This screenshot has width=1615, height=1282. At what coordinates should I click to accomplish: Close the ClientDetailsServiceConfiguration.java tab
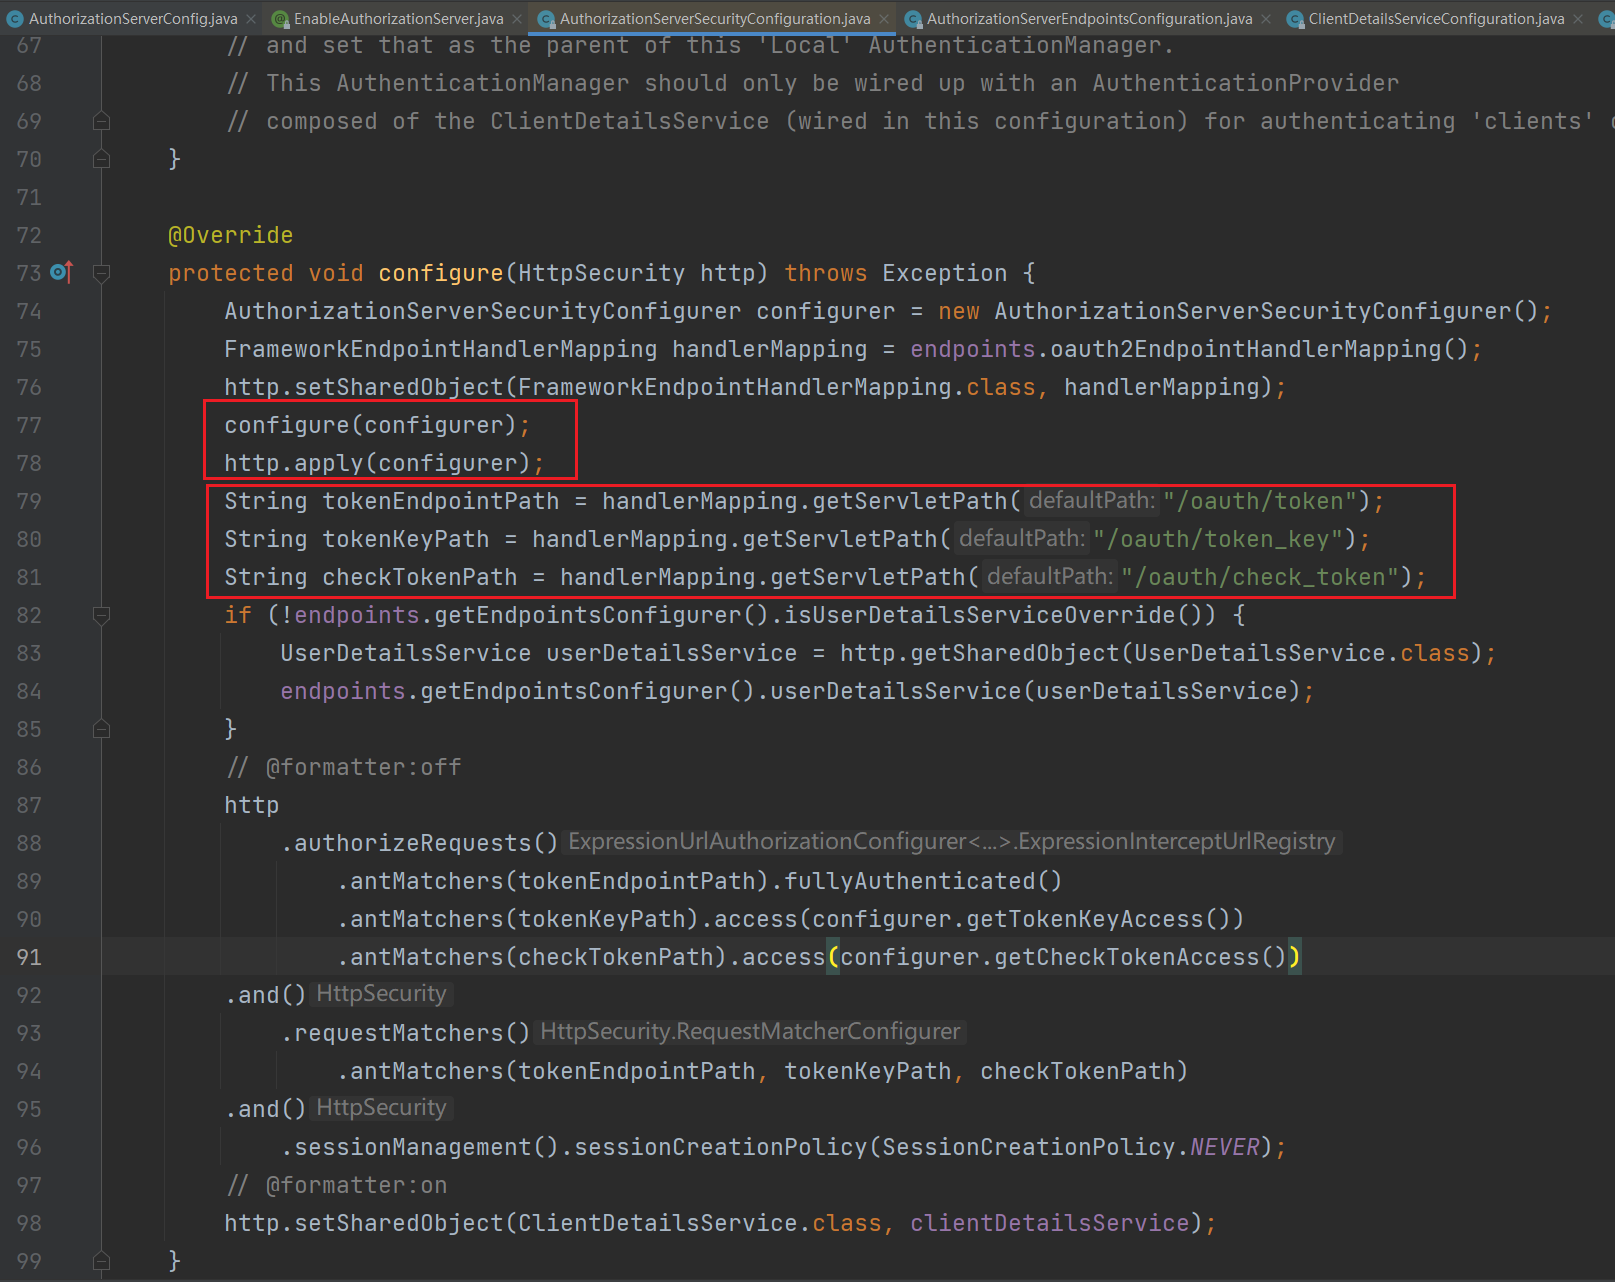click(1578, 19)
